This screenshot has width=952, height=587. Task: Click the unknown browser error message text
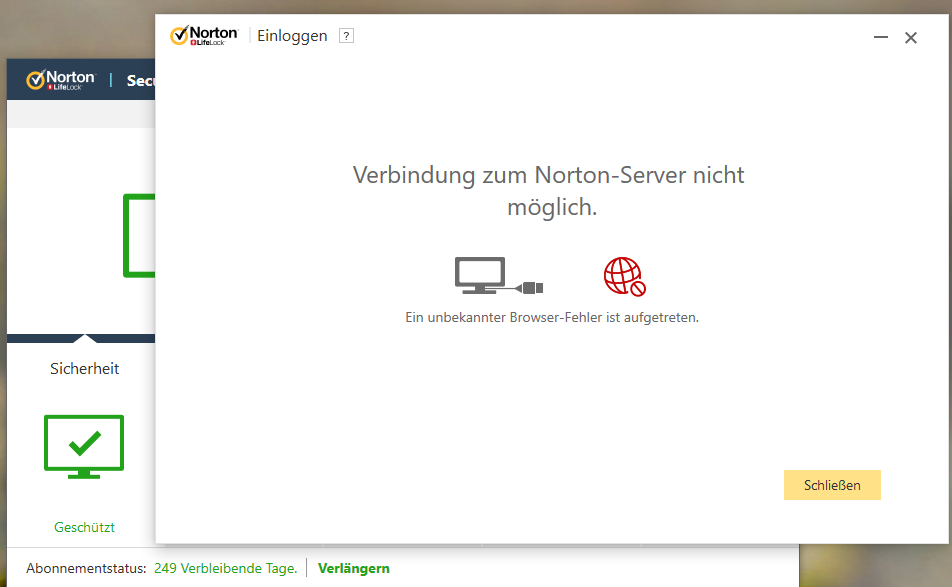[552, 317]
